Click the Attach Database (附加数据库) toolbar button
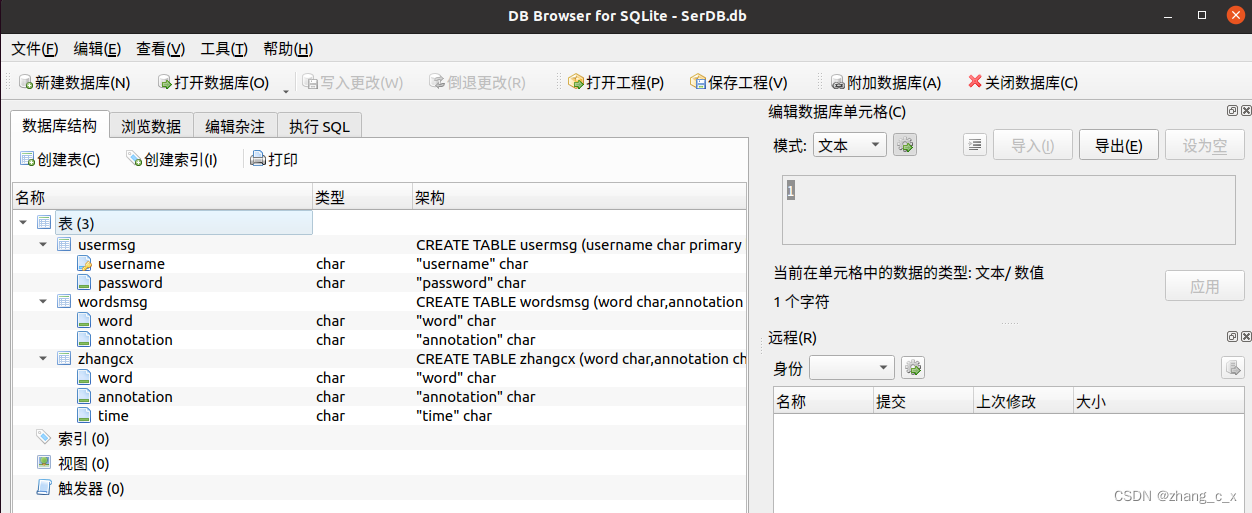1252x513 pixels. coord(886,83)
